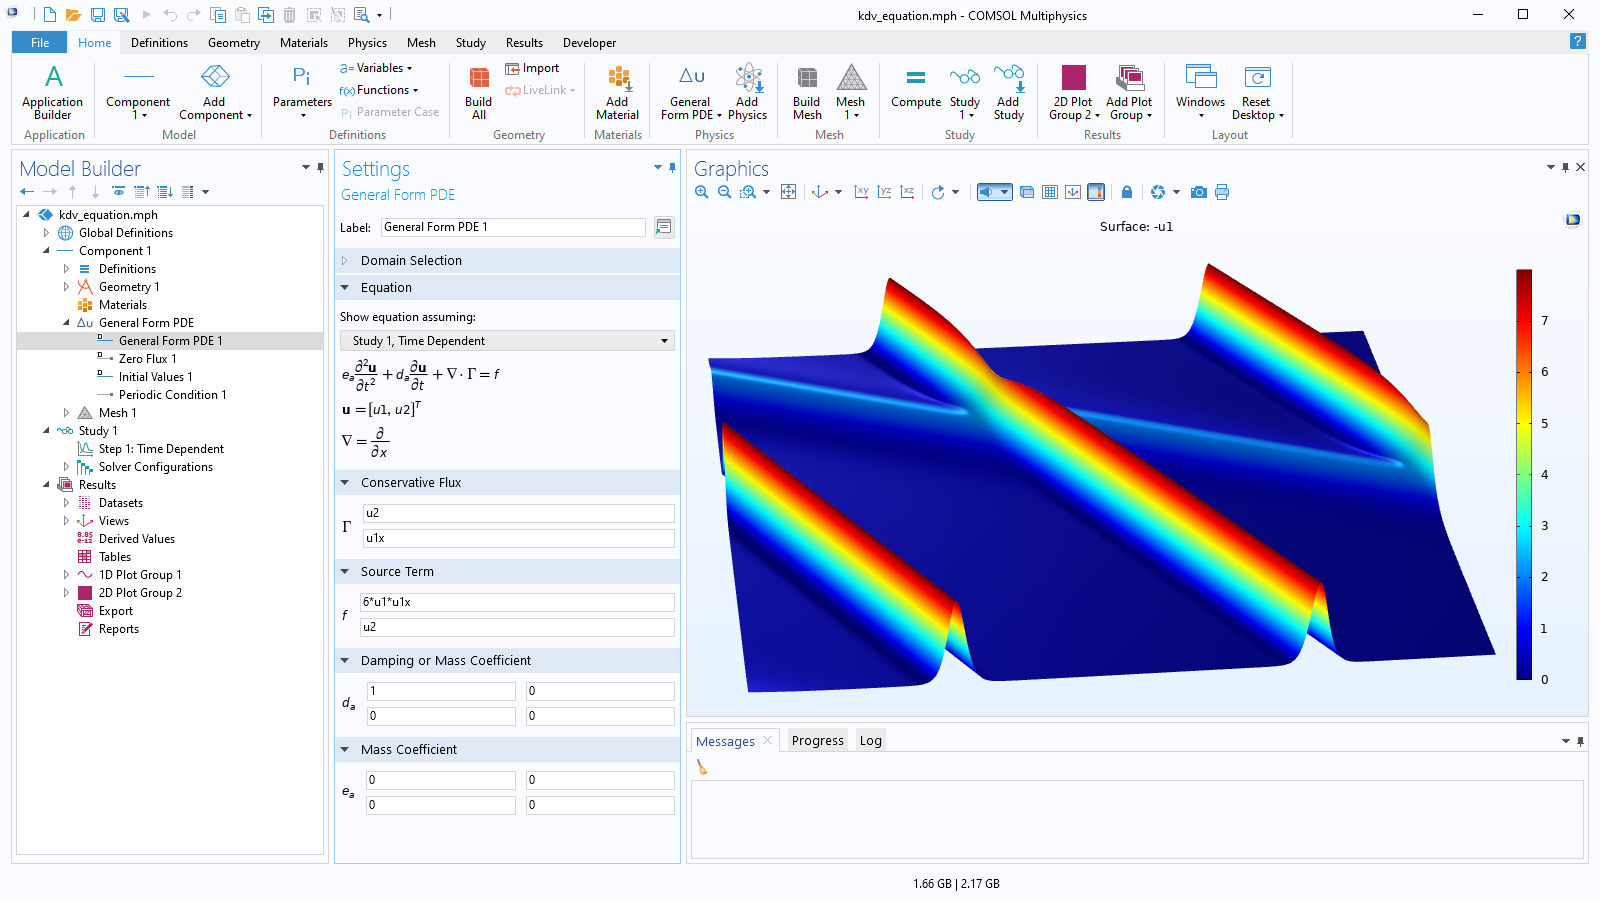Click the Build Mesh icon
This screenshot has width=1600, height=900.
pyautogui.click(x=806, y=92)
